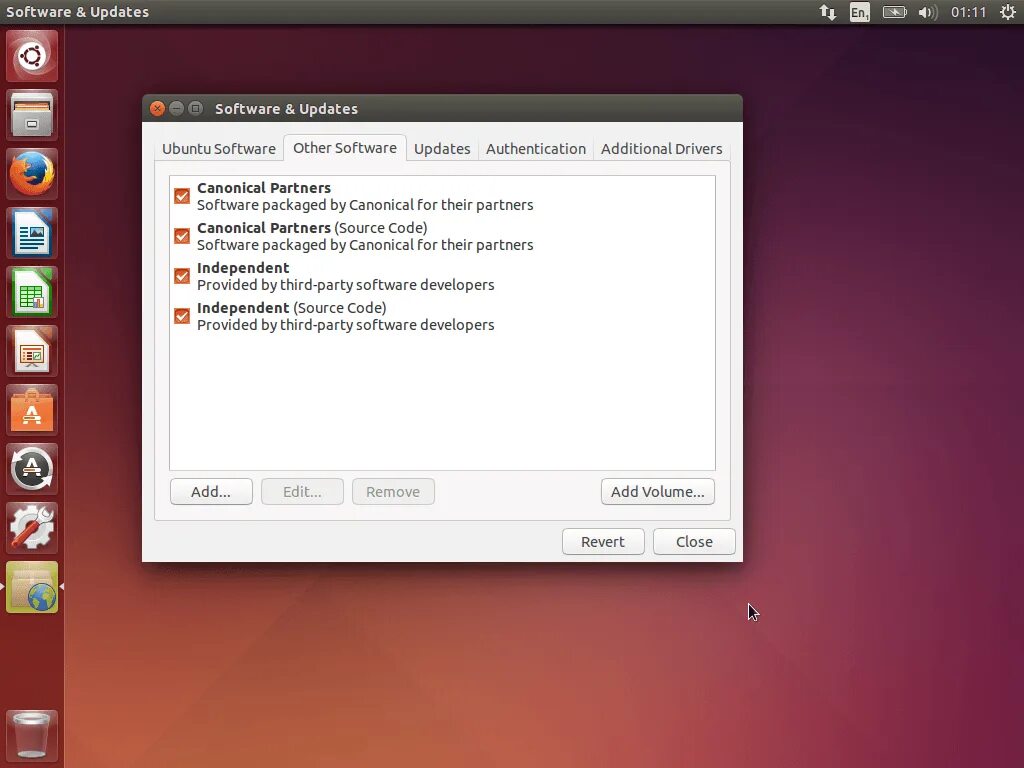
Task: Minimize the Software & Updates window
Action: 176,108
